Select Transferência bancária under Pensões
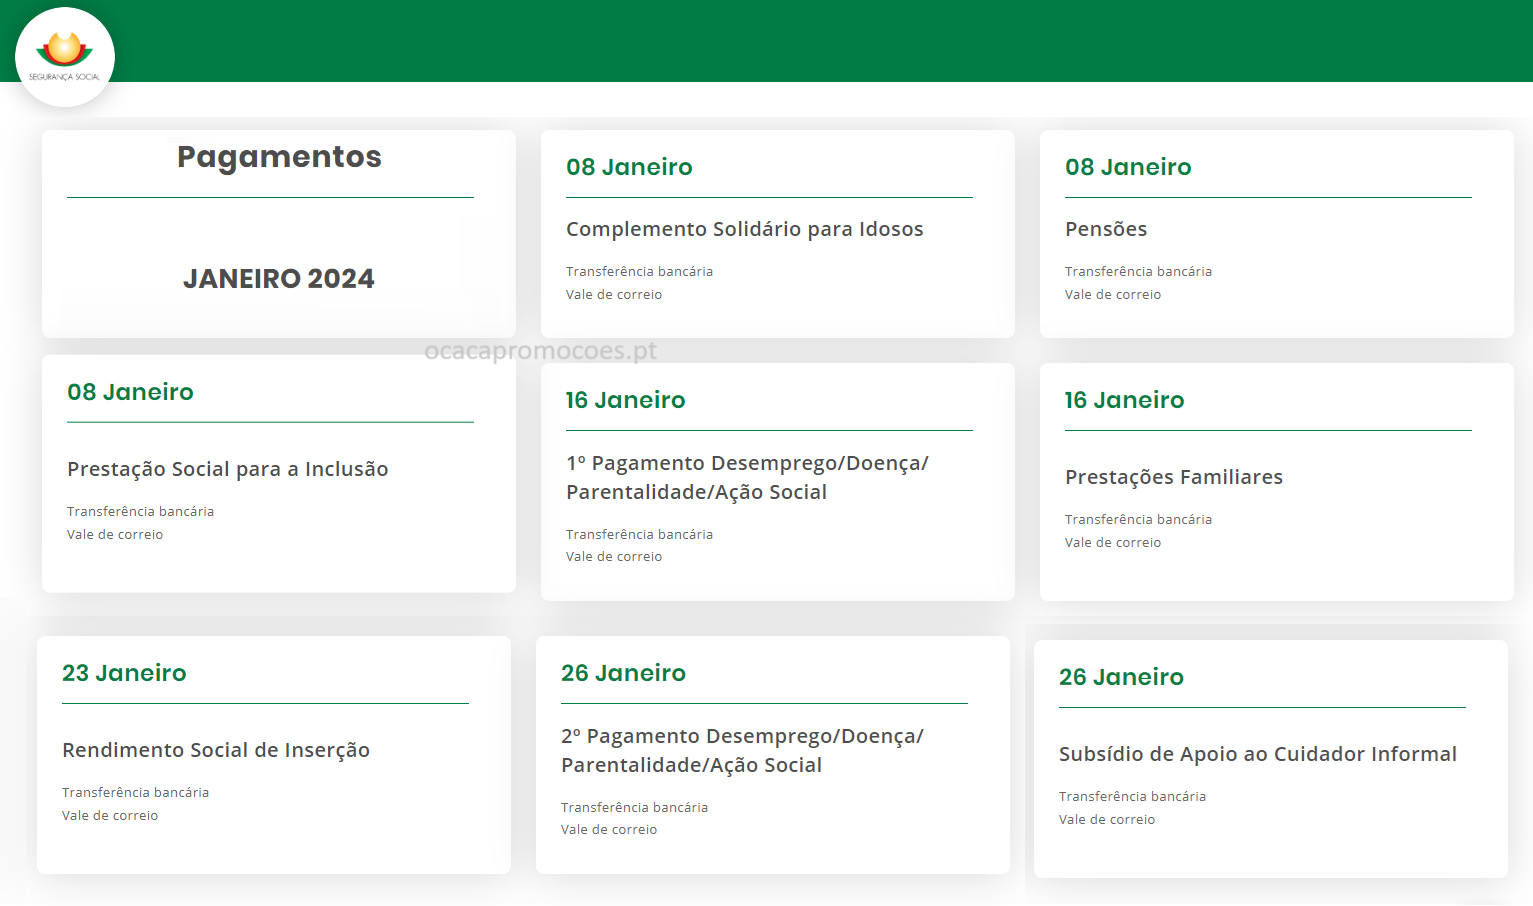 pos(1138,271)
